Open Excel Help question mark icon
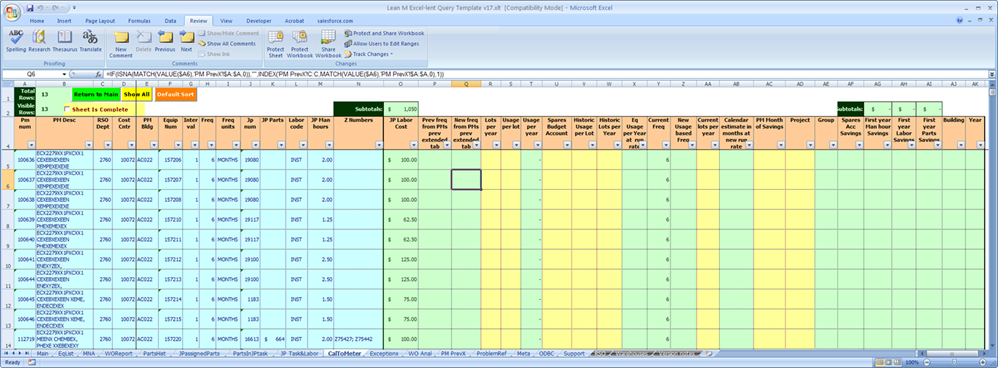Viewport: 998px width, 368px height. tap(960, 20)
